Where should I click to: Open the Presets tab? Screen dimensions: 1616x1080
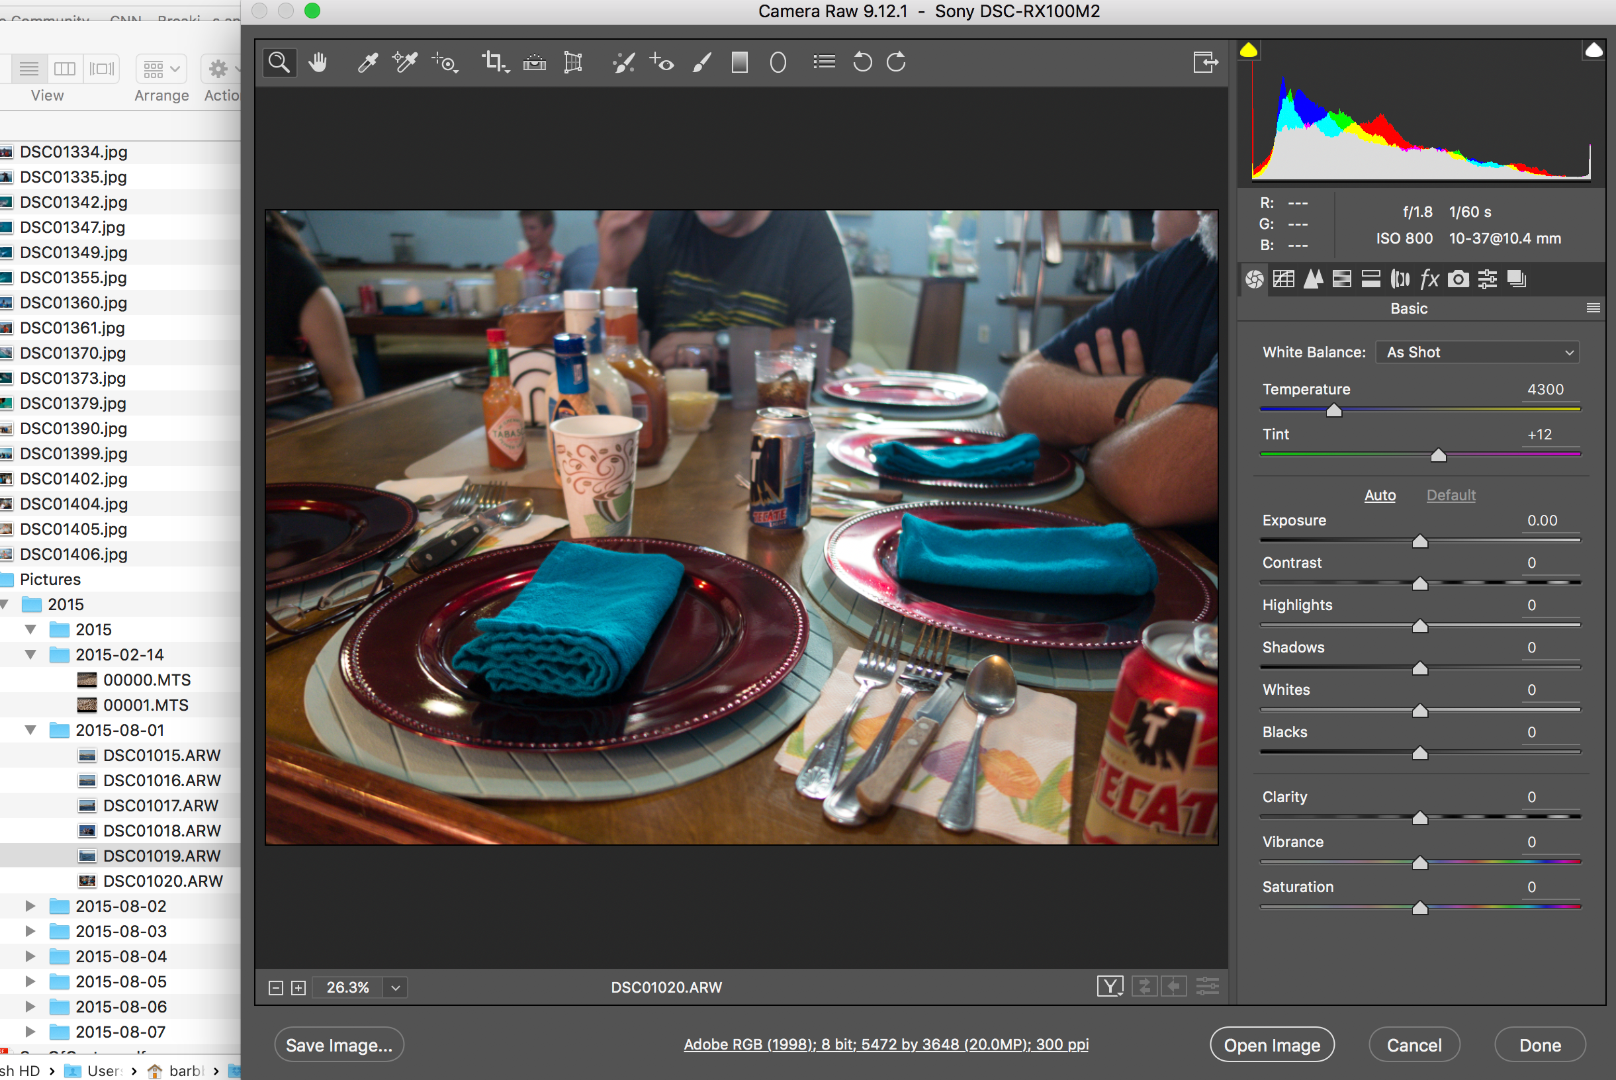(x=1488, y=279)
